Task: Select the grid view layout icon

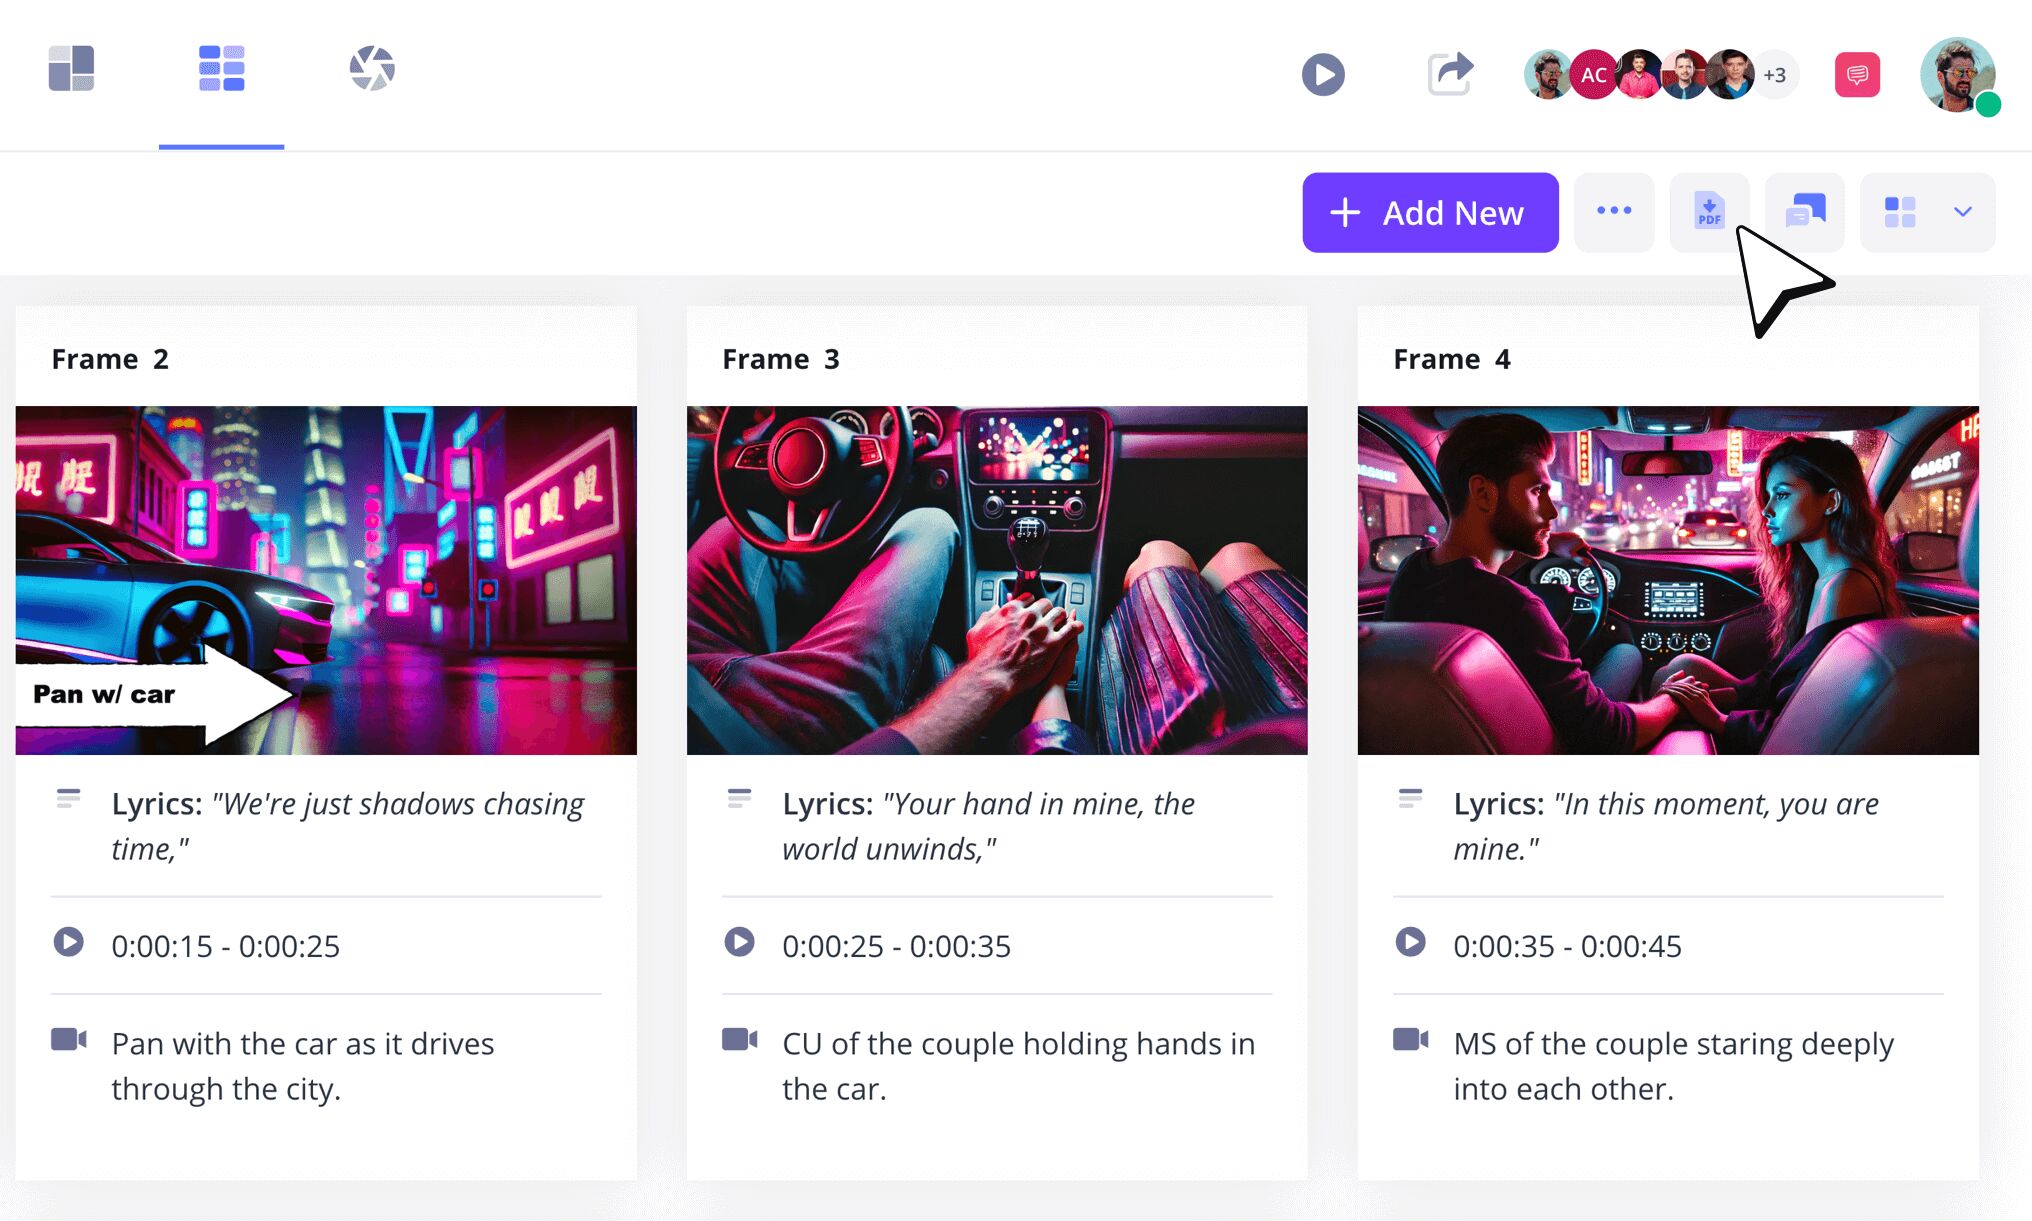Action: click(x=1899, y=212)
